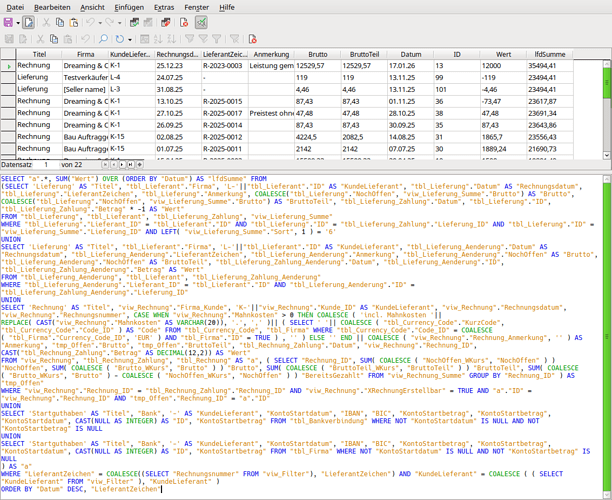Open the Extras menu
The width and height of the screenshot is (612, 500).
click(x=164, y=7)
